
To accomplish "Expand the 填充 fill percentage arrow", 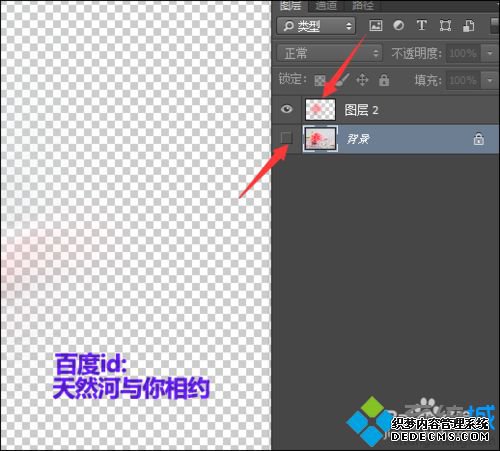I will pos(490,81).
